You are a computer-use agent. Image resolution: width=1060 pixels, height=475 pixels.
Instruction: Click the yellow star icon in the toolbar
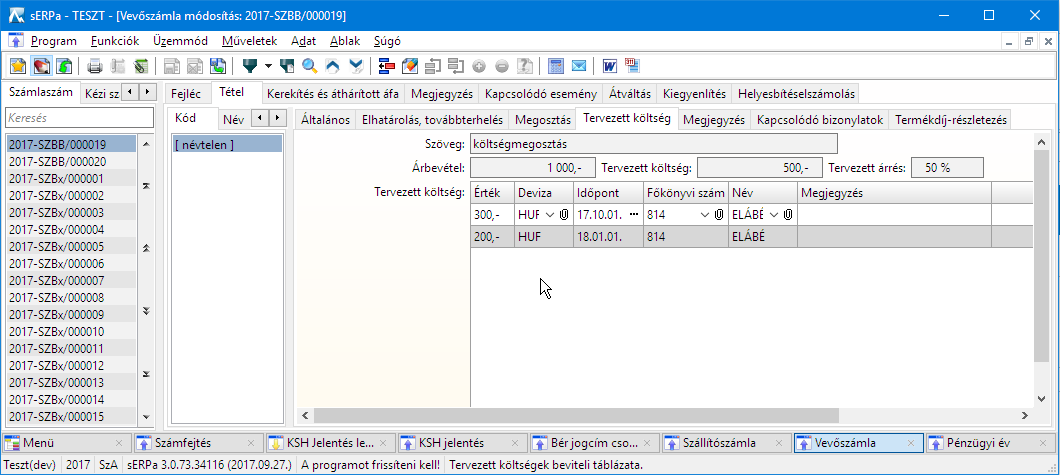18,66
